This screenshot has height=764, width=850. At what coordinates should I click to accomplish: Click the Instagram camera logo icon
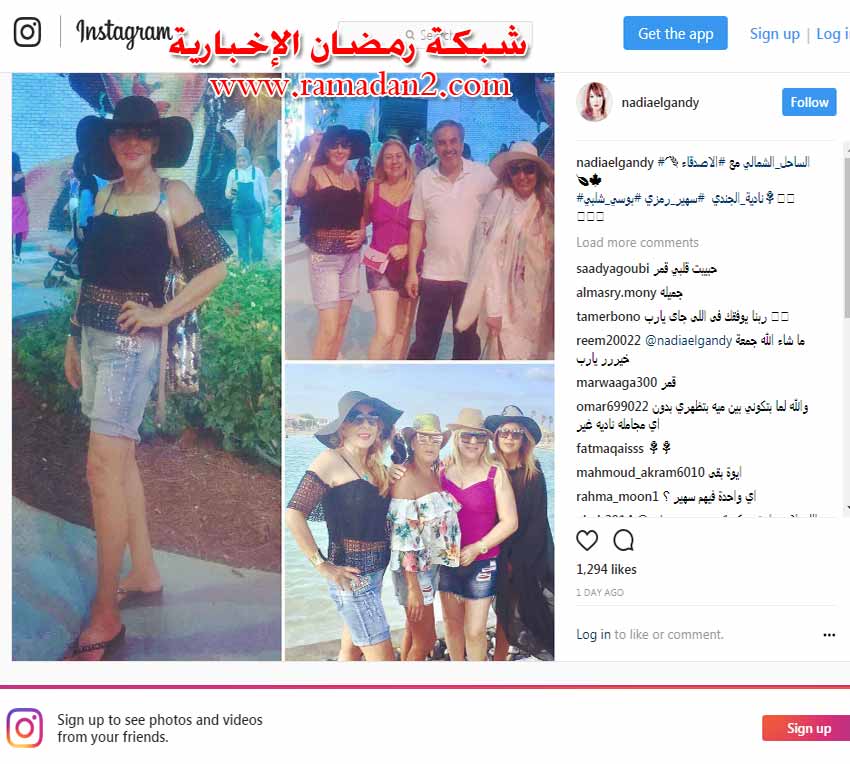coord(27,32)
